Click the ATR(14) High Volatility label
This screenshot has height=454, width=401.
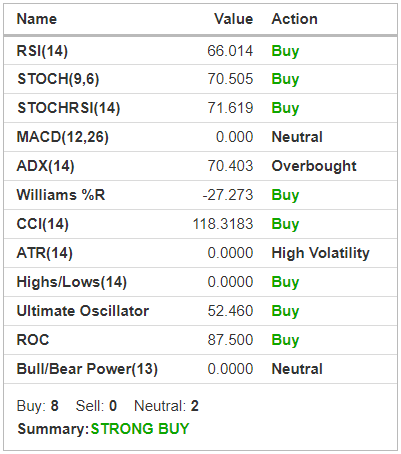click(x=320, y=253)
